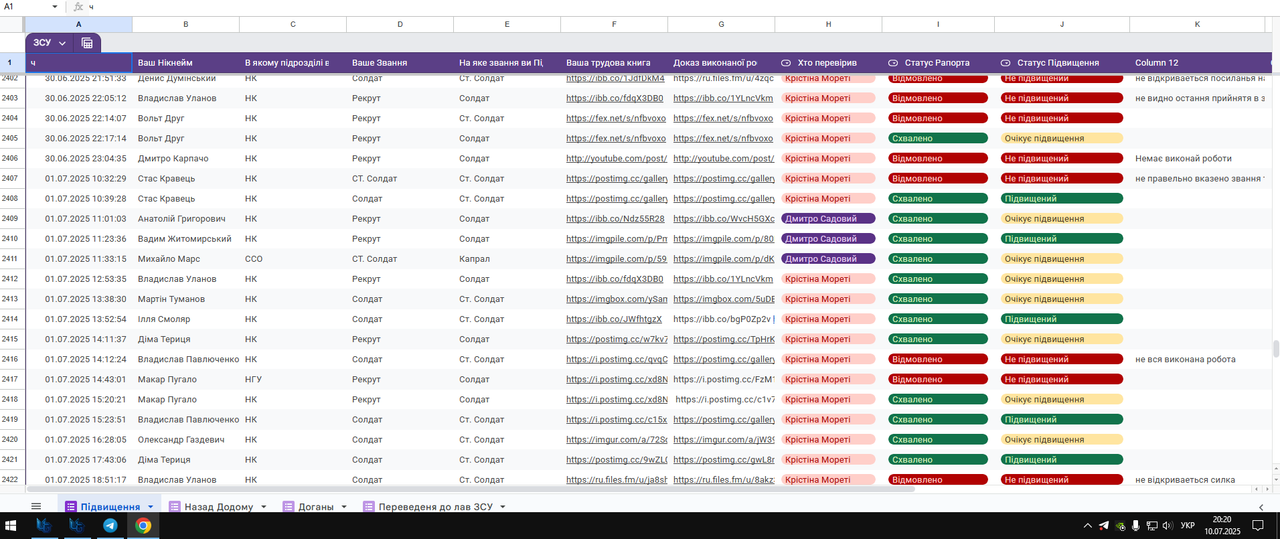Switch to the Доганы sheet tab
Image resolution: width=1280 pixels, height=539 pixels.
point(316,507)
